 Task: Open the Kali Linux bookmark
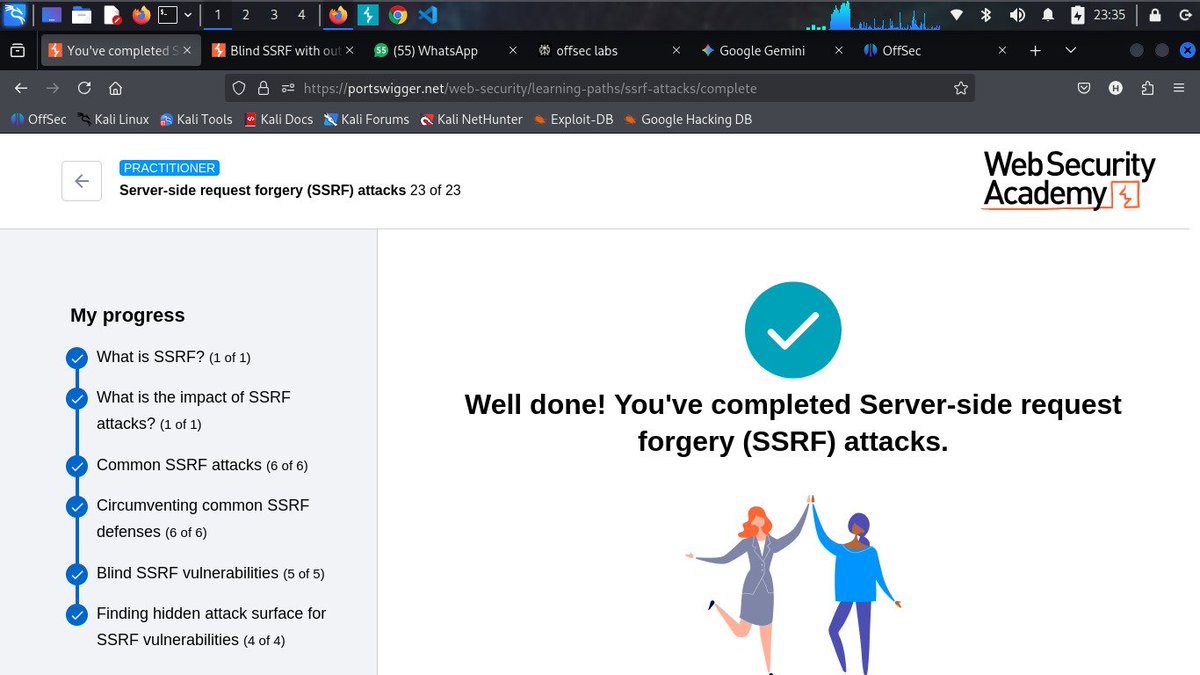click(x=113, y=119)
